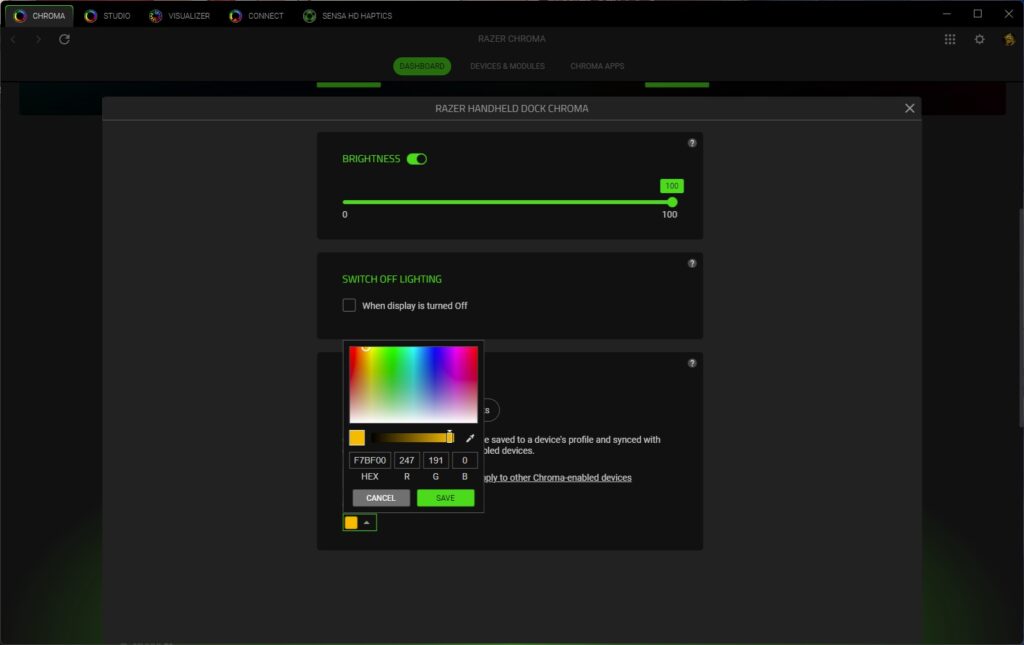Minimize the Razer Chroma window

coord(946,14)
